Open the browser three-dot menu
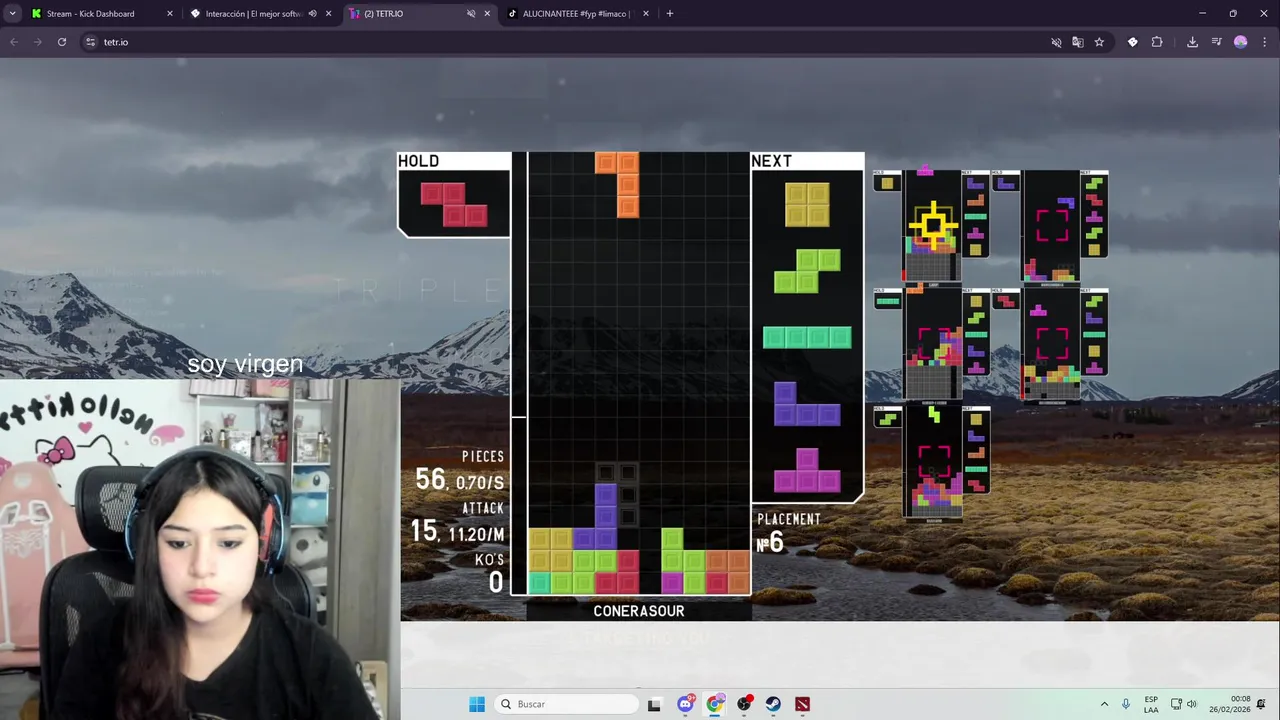The height and width of the screenshot is (720, 1280). point(1265,42)
